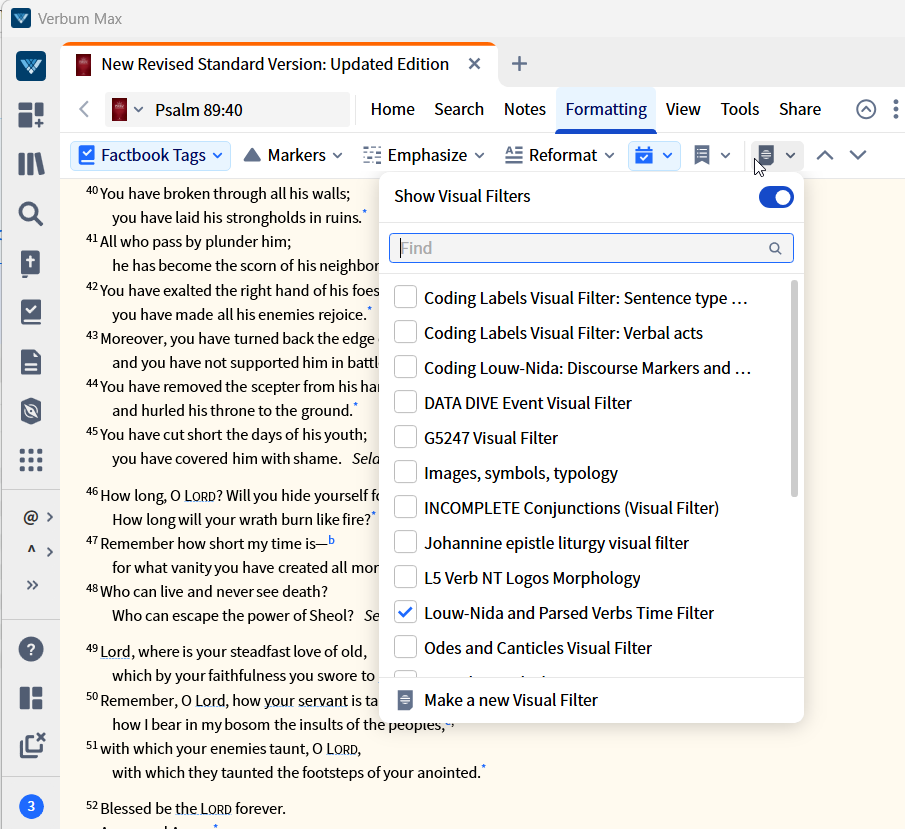Open the sidebar Search magnifier icon
The width and height of the screenshot is (905, 829).
(31, 214)
